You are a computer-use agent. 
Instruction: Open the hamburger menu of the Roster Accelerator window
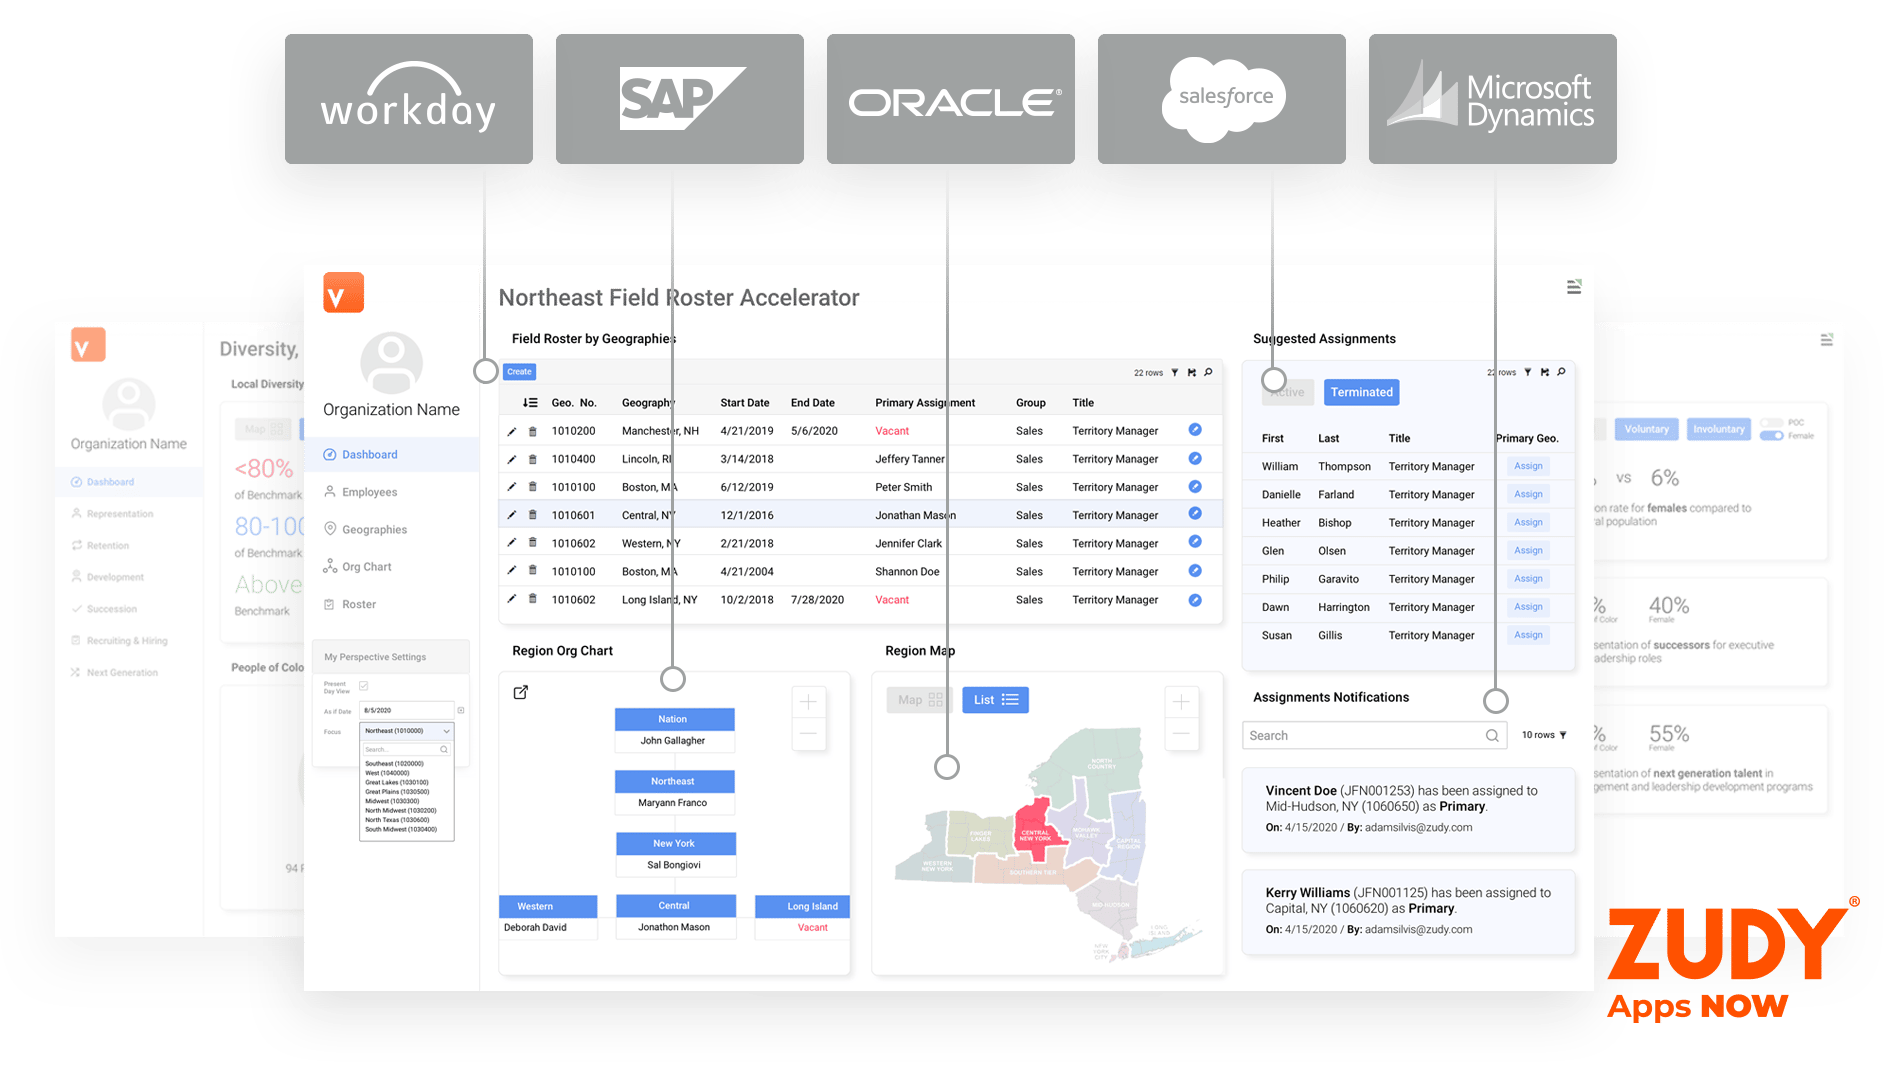tap(1574, 287)
